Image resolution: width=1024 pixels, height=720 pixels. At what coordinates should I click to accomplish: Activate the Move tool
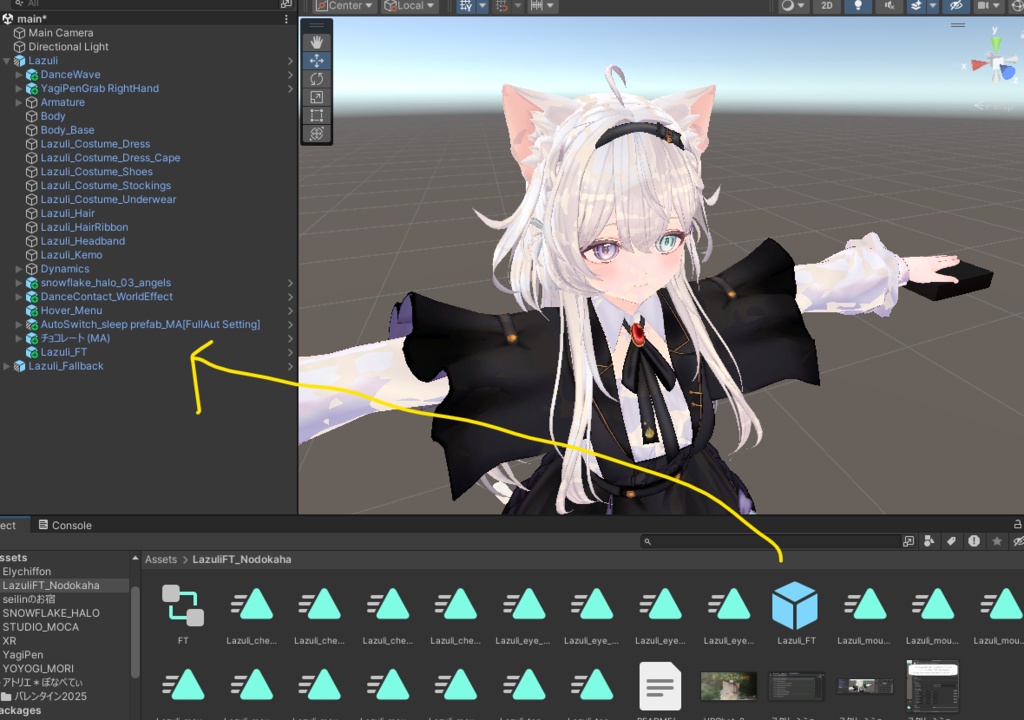coord(316,60)
